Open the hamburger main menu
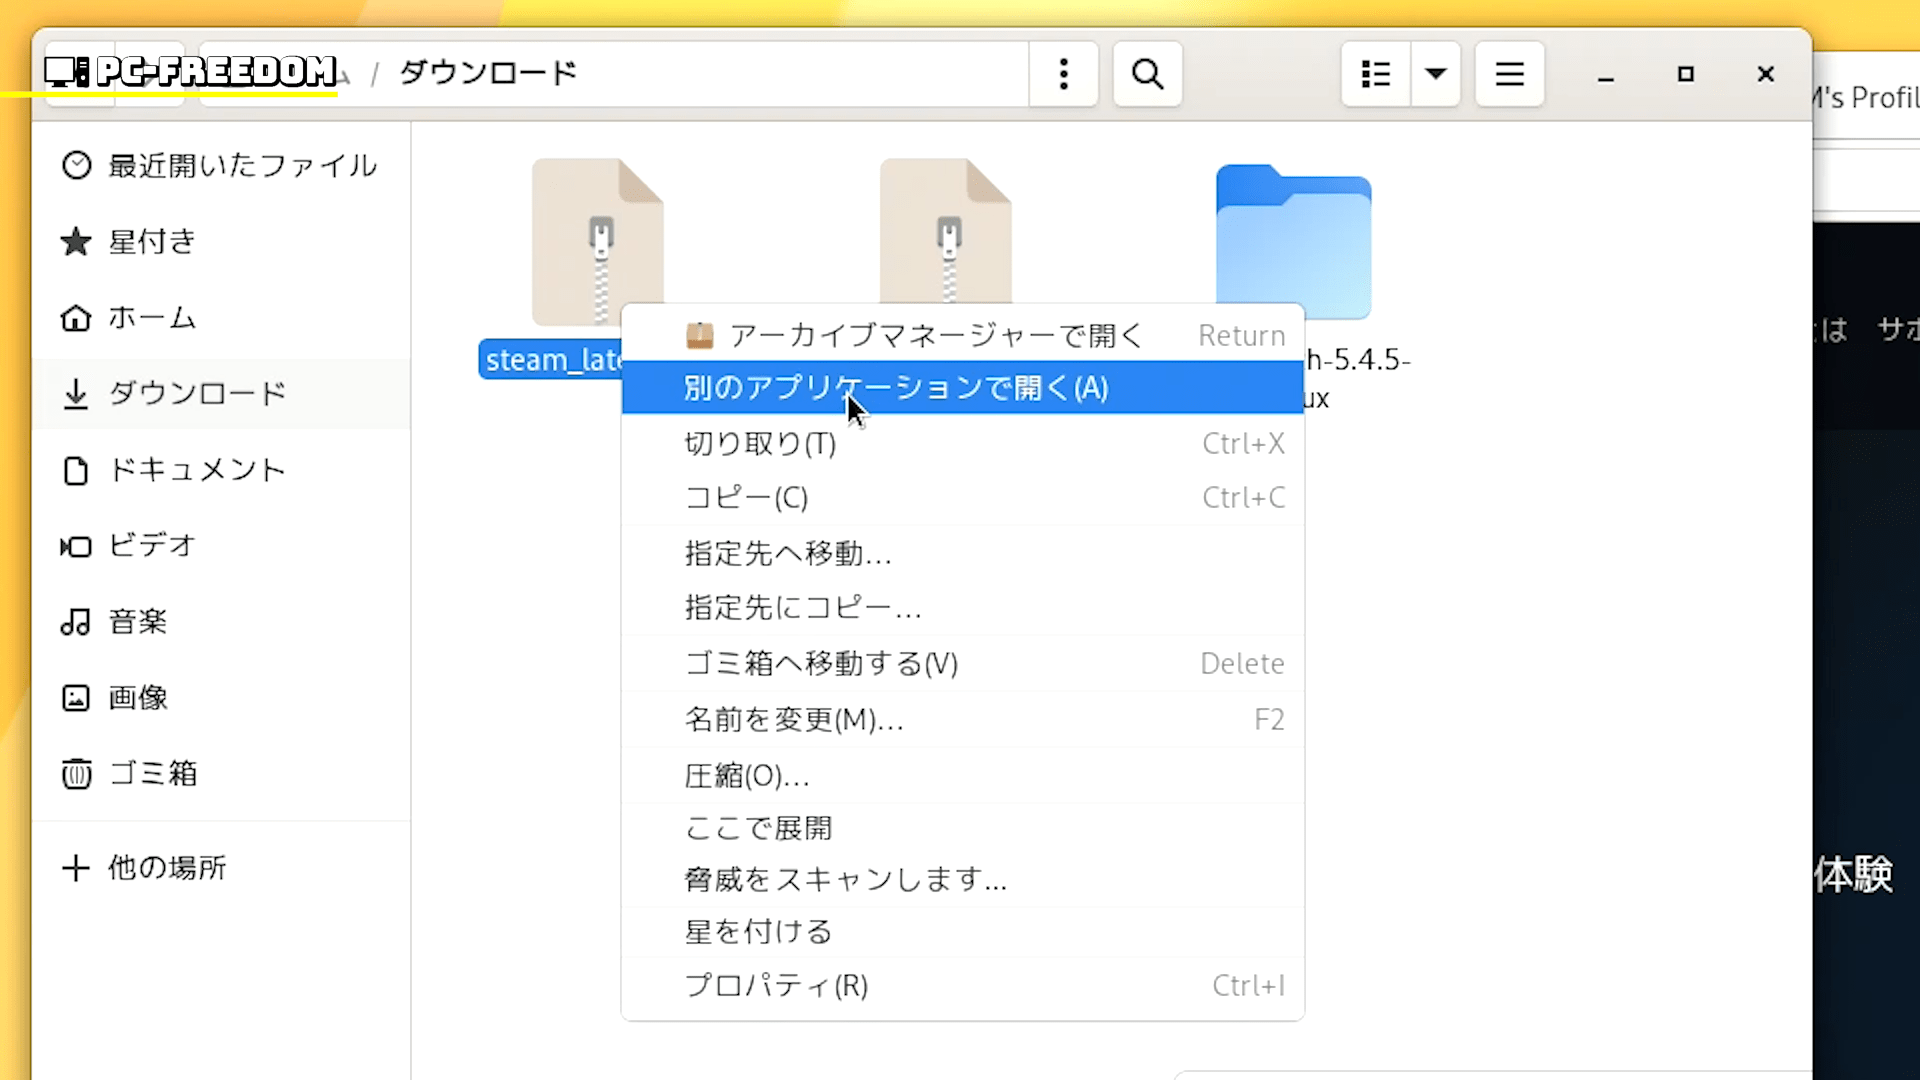Image resolution: width=1920 pixels, height=1080 pixels. [x=1509, y=74]
